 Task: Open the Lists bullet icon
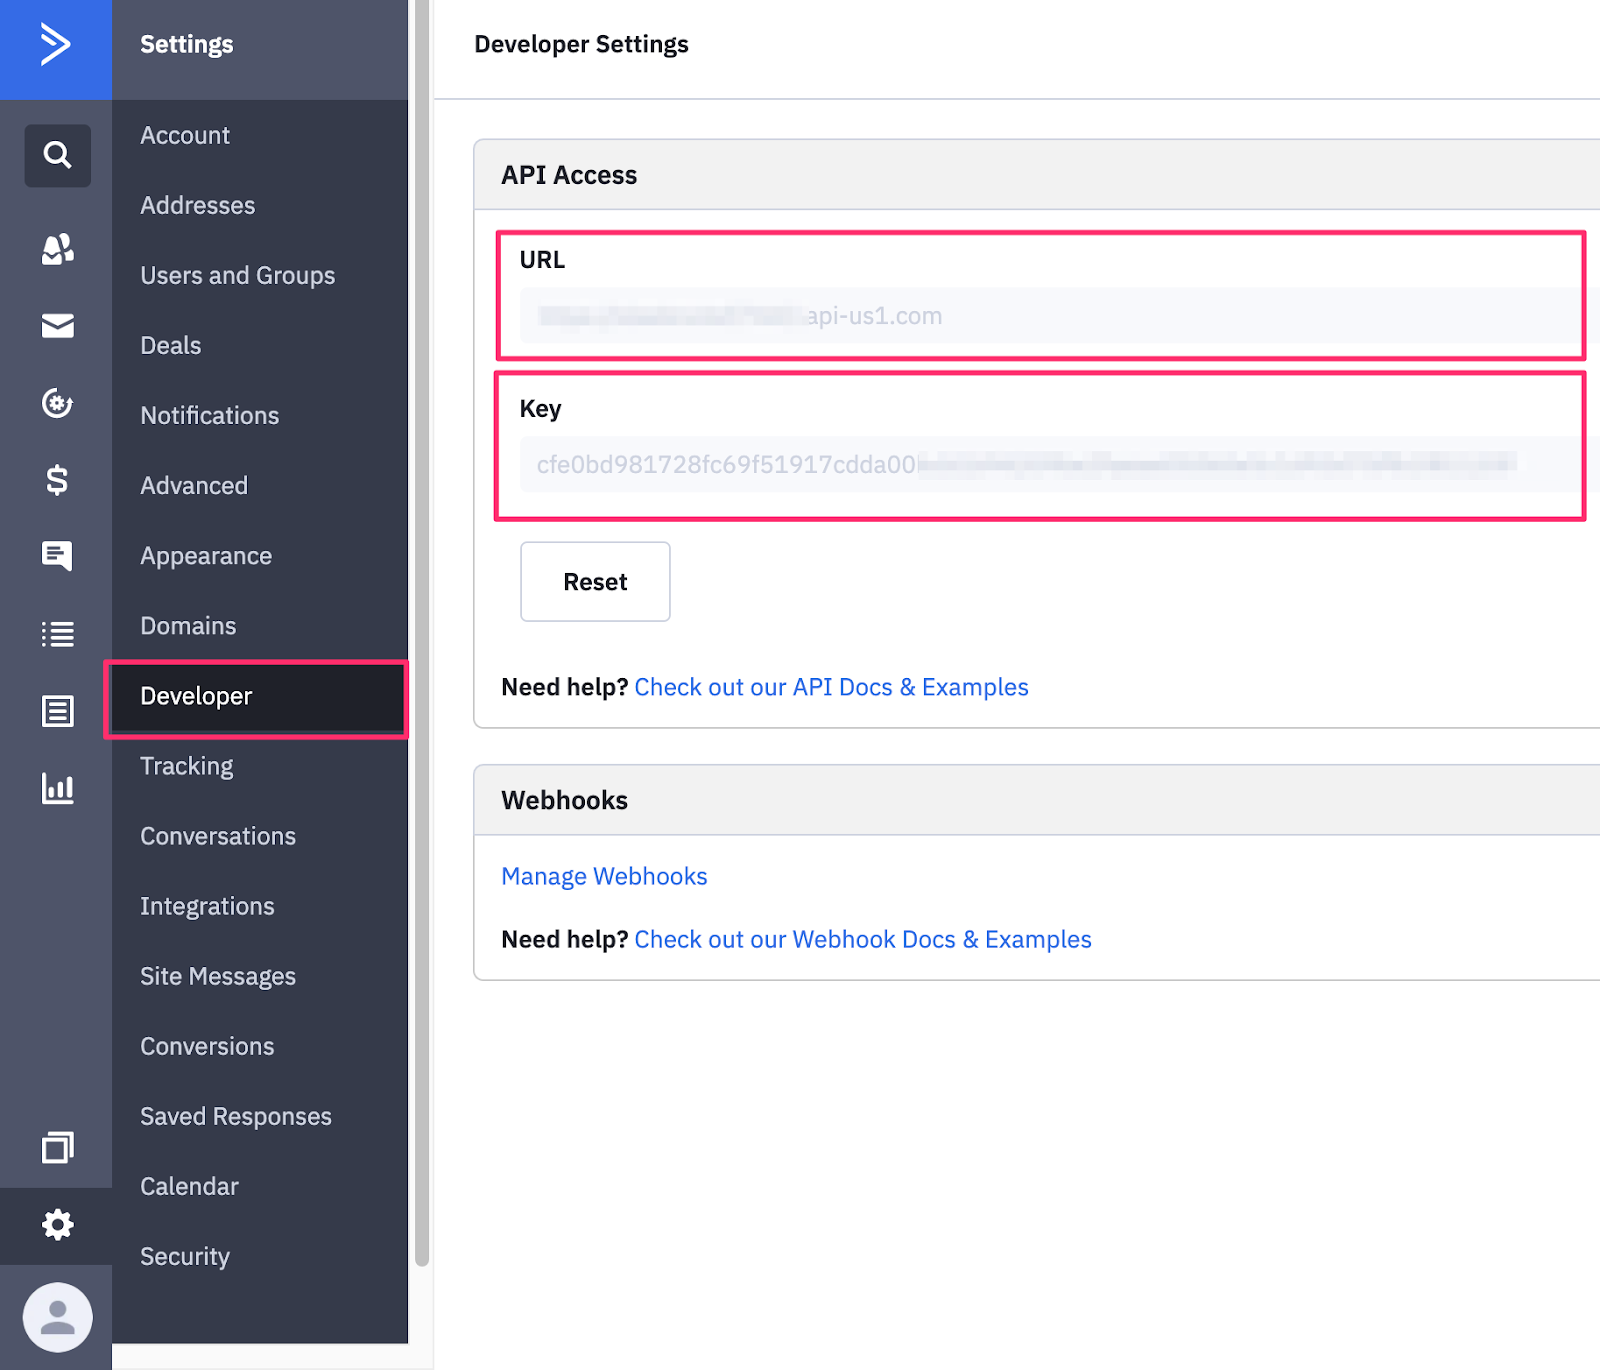[x=57, y=634]
